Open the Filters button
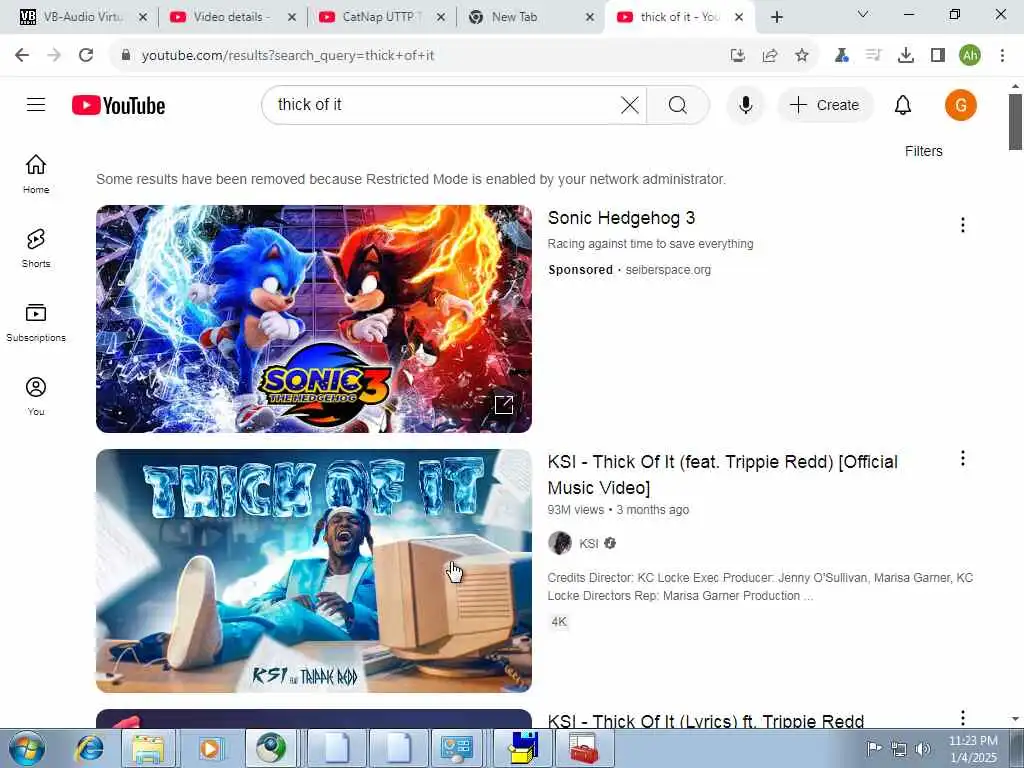Viewport: 1024px width, 768px height. pyautogui.click(x=923, y=151)
